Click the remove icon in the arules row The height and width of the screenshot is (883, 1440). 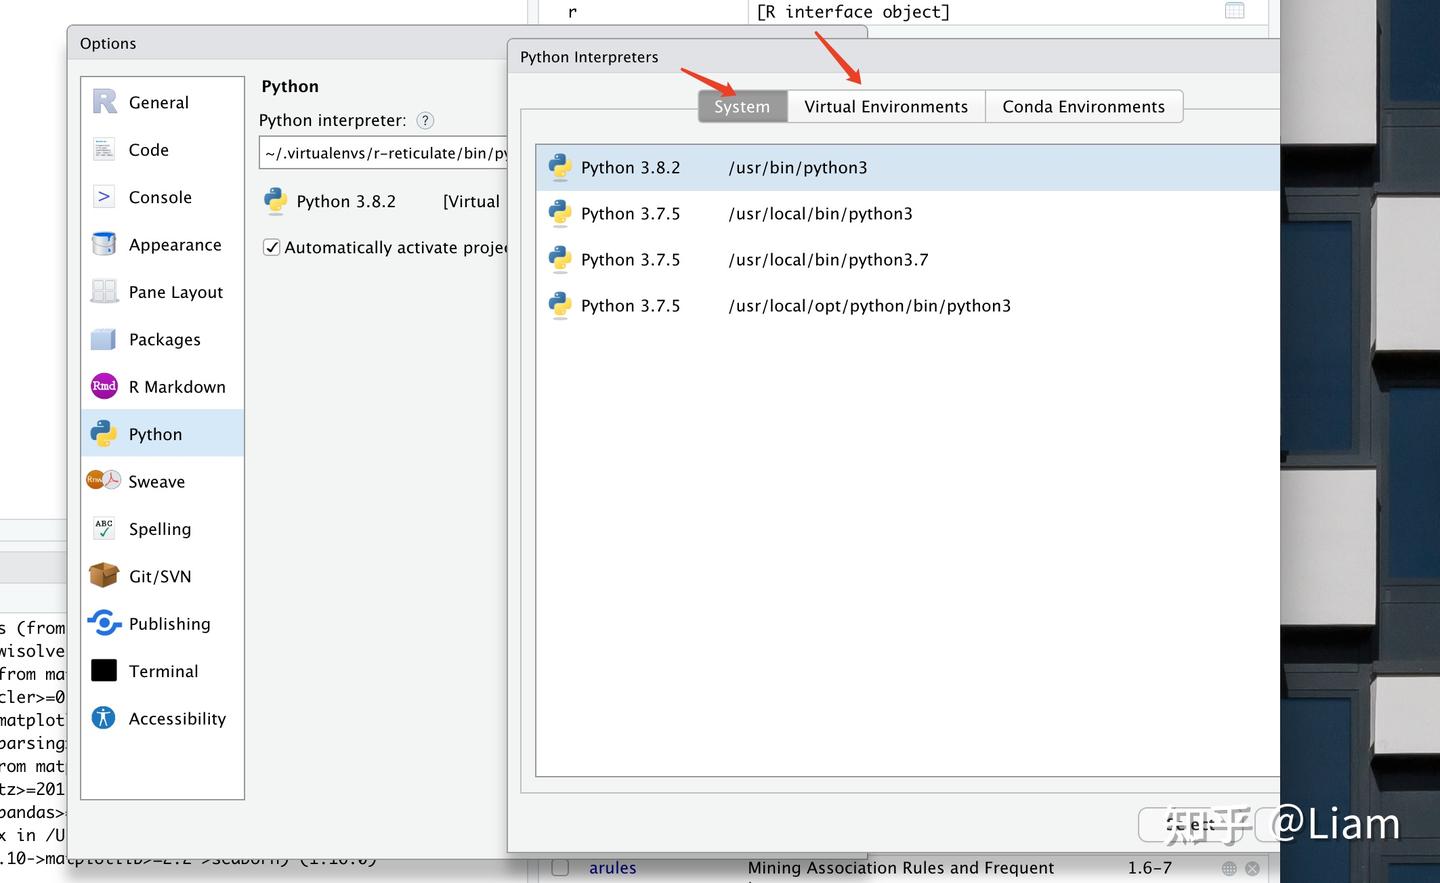coord(1252,868)
